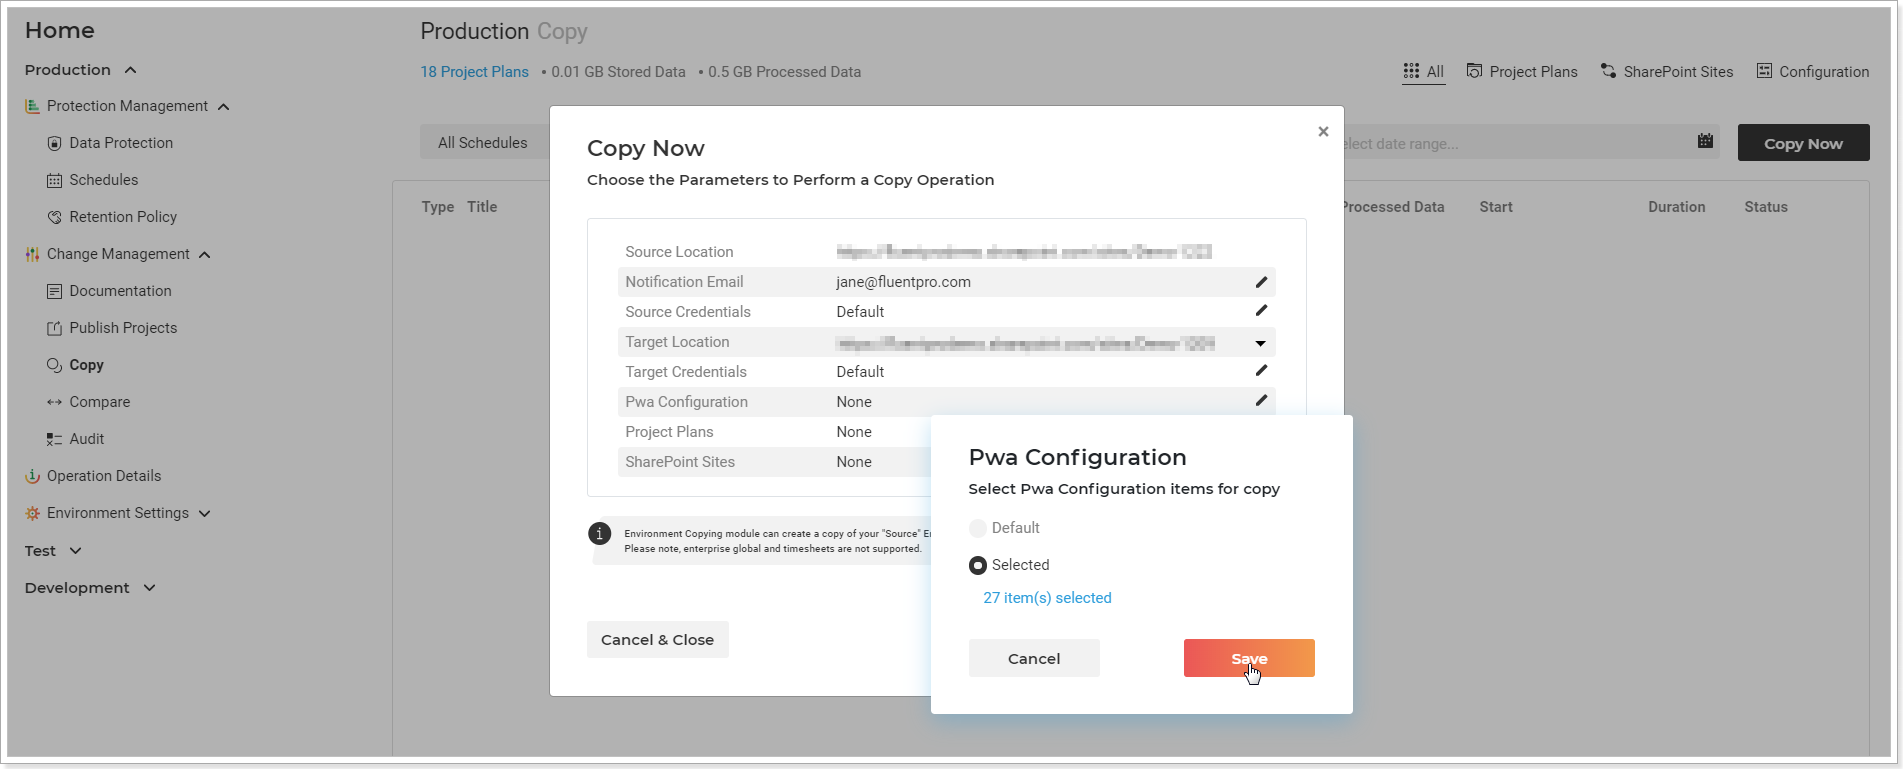Open the All Schedules filter
Image resolution: width=1903 pixels, height=769 pixels.
[484, 143]
